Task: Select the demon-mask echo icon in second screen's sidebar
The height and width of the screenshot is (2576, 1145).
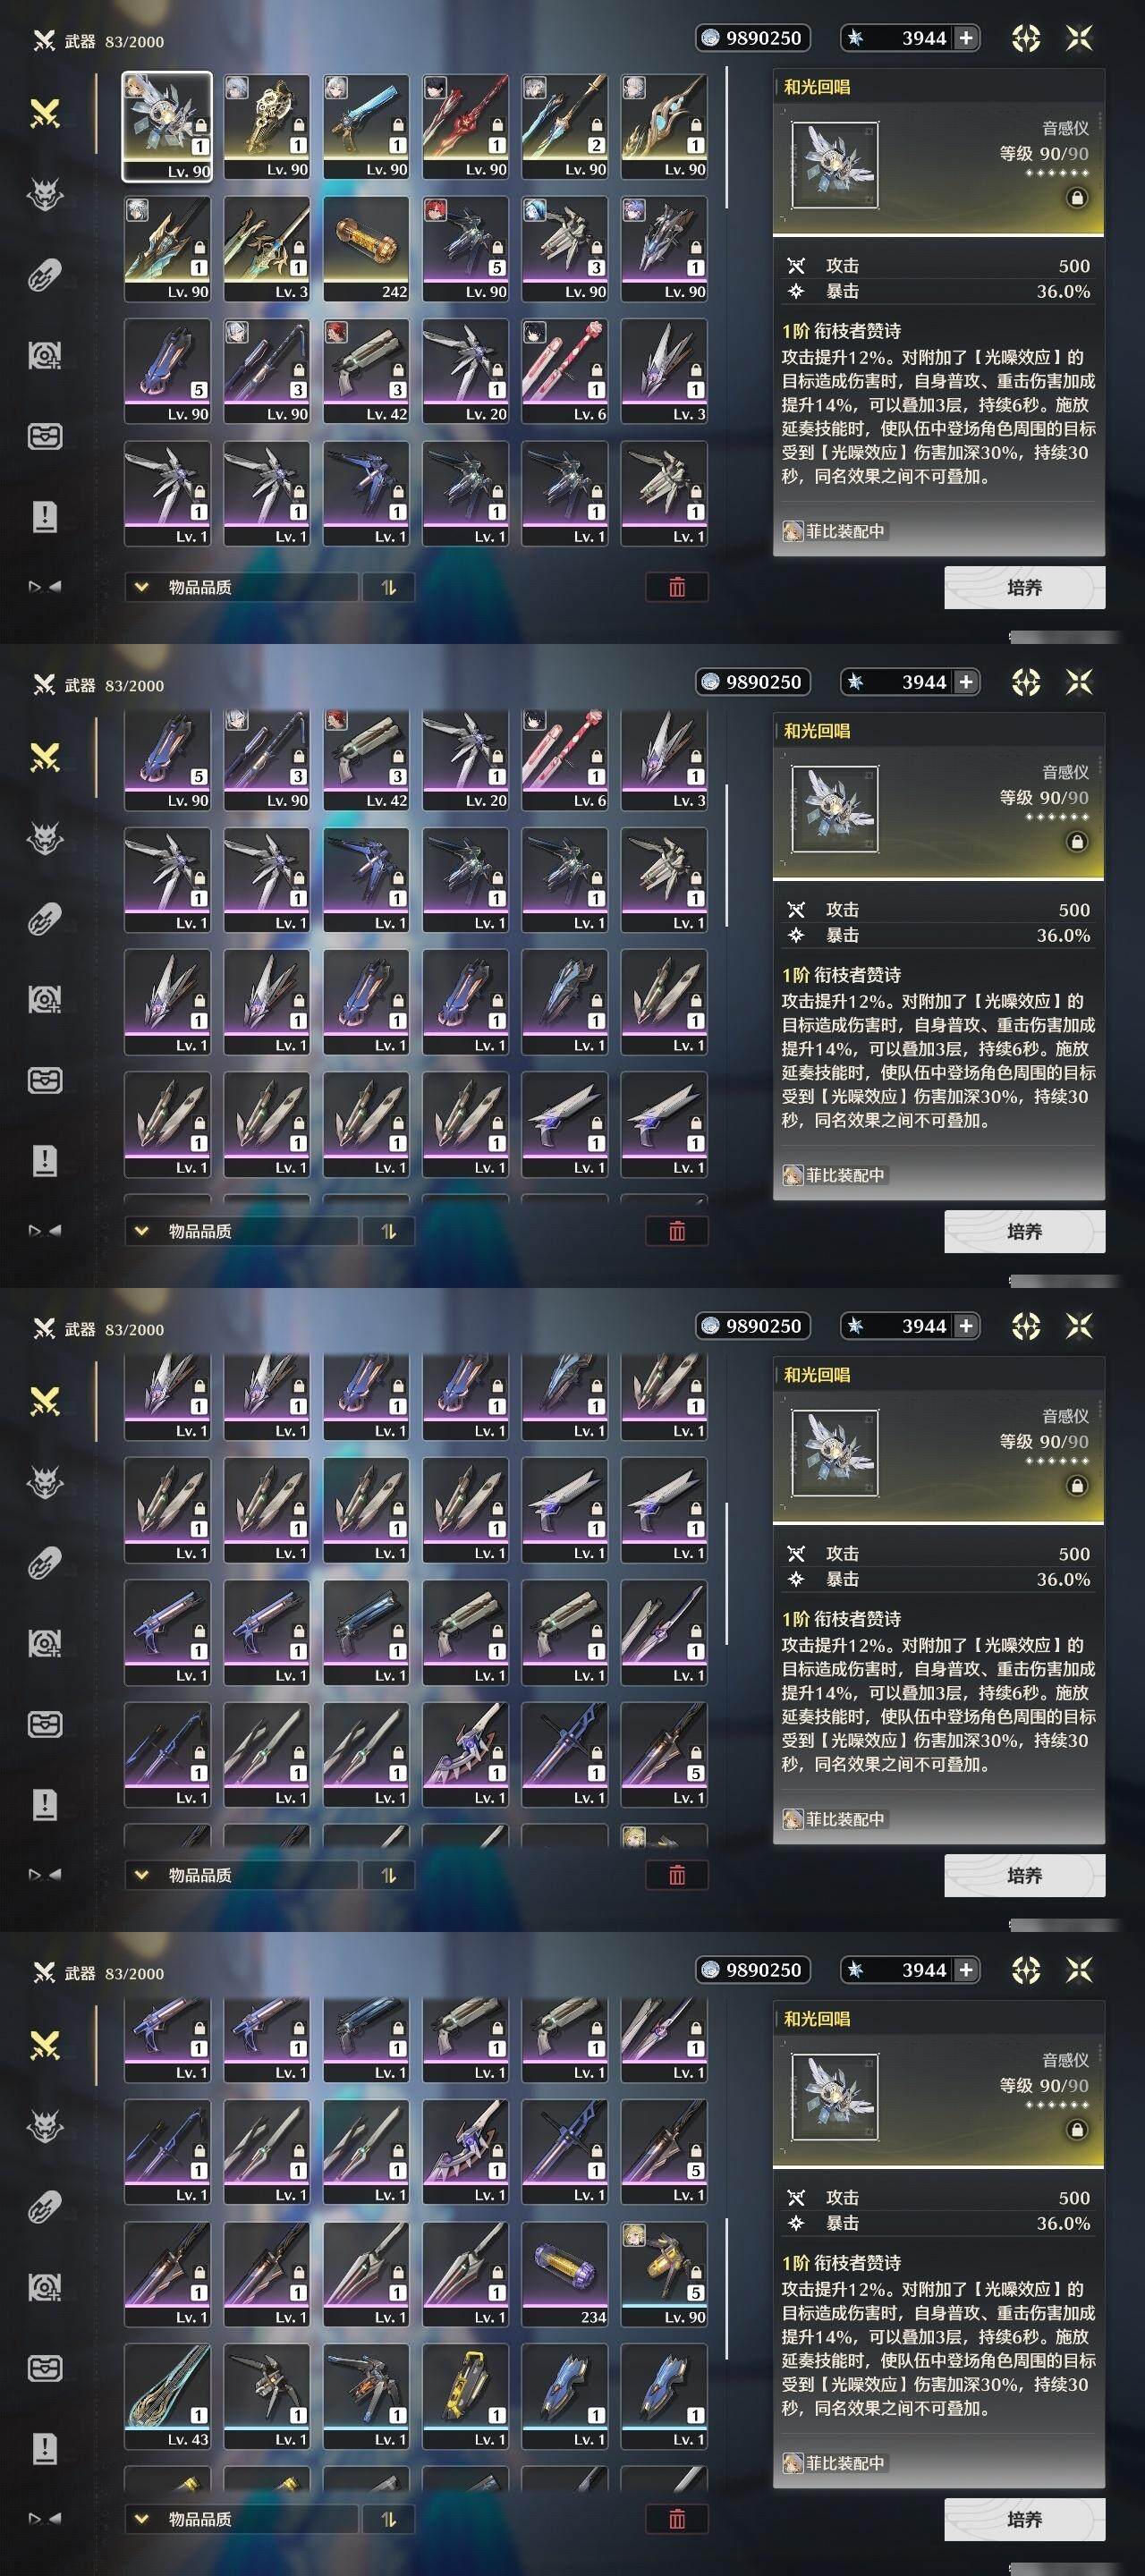Action: pyautogui.click(x=45, y=838)
